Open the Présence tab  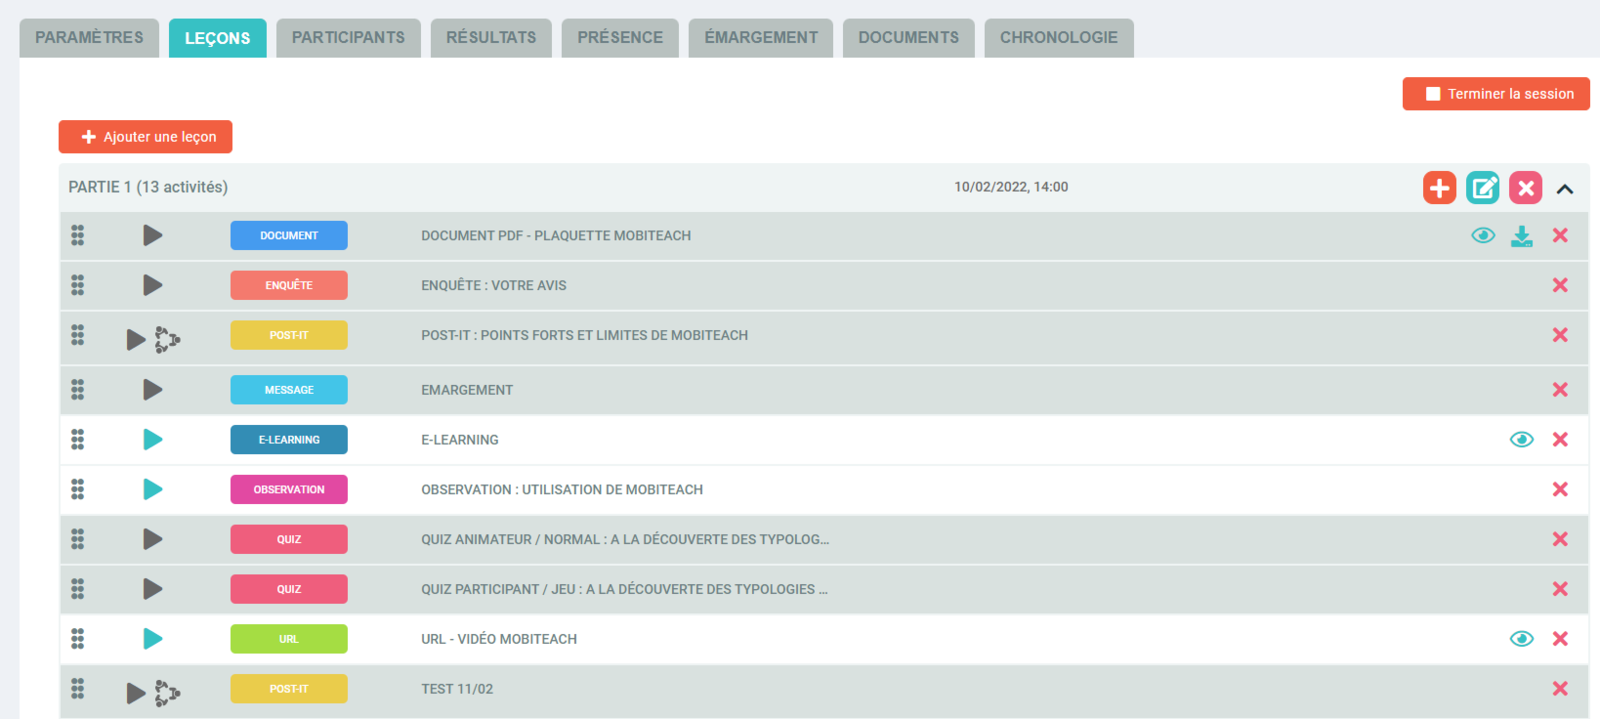point(620,38)
